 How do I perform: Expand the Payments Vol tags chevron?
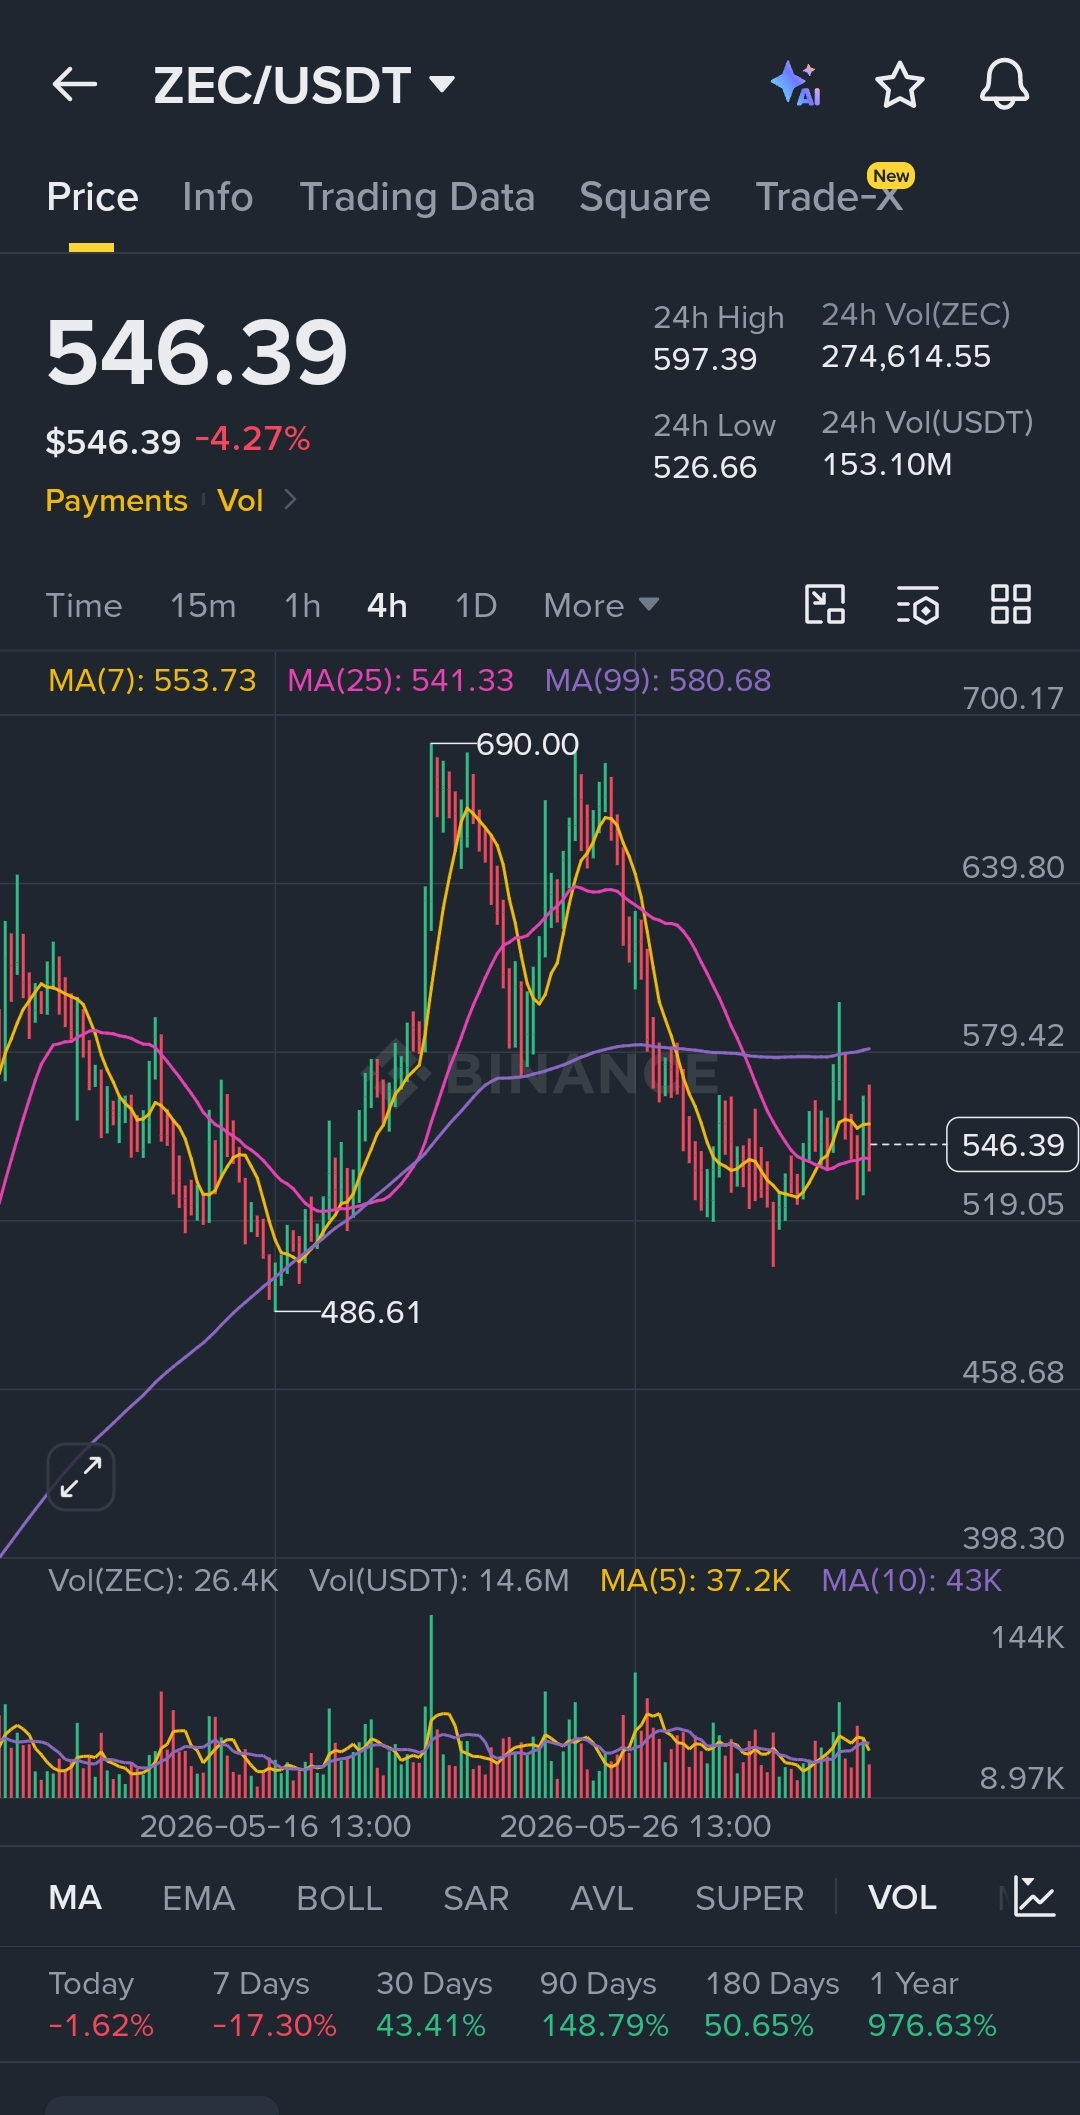click(x=290, y=499)
